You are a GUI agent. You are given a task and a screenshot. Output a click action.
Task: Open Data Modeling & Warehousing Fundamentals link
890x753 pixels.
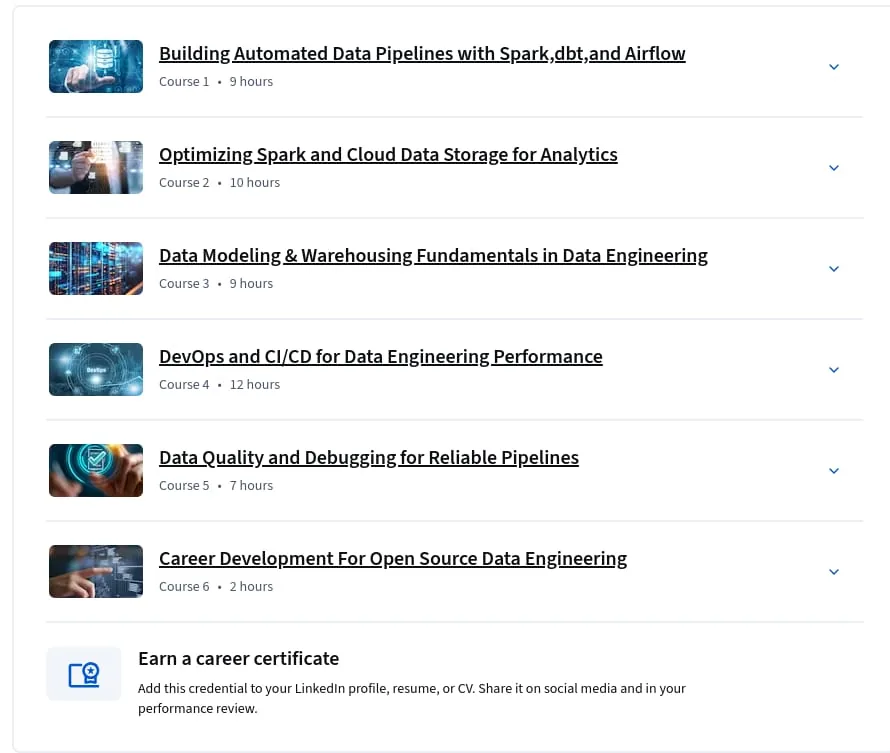(x=433, y=256)
